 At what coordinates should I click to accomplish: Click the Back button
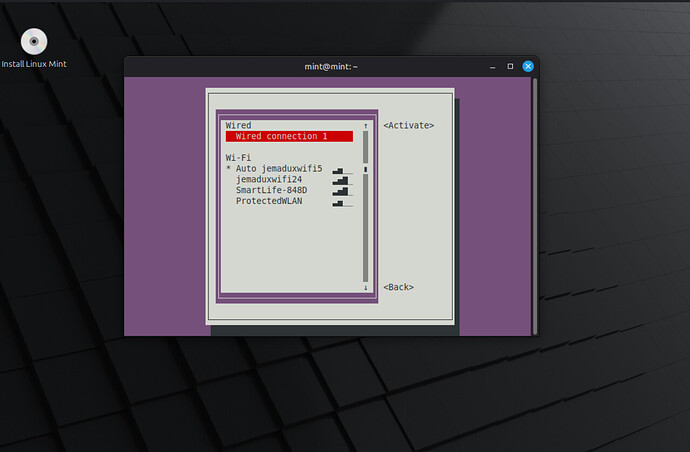(x=398, y=287)
